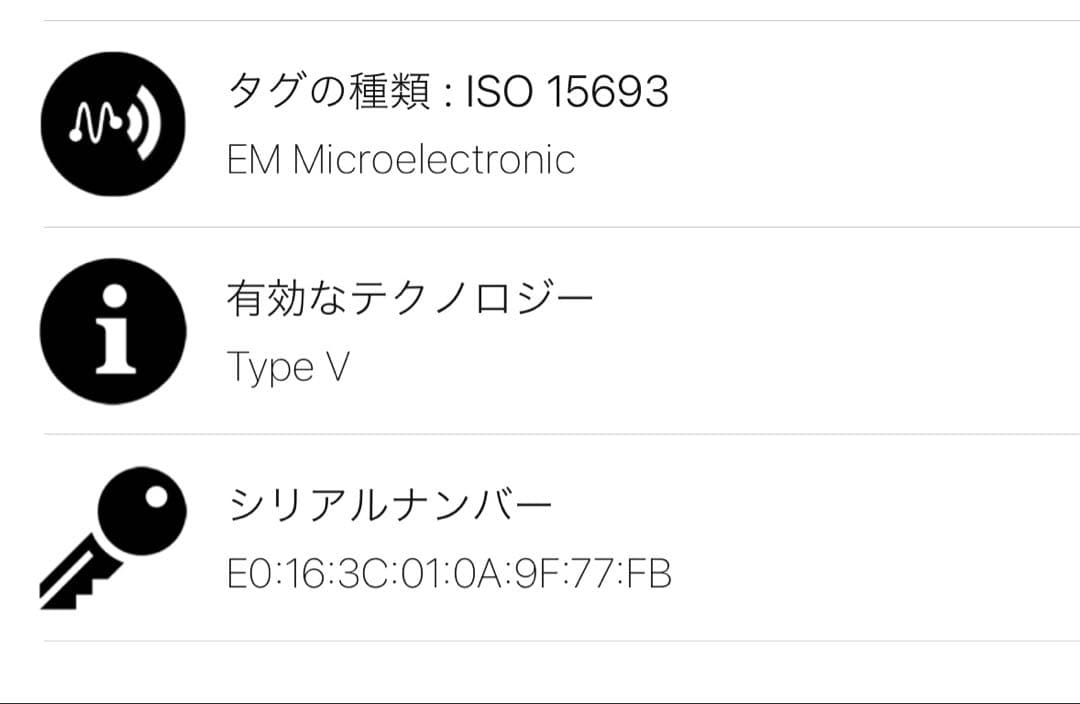
Task: Select the 有効なテクノロジー heading
Action: tap(410, 294)
